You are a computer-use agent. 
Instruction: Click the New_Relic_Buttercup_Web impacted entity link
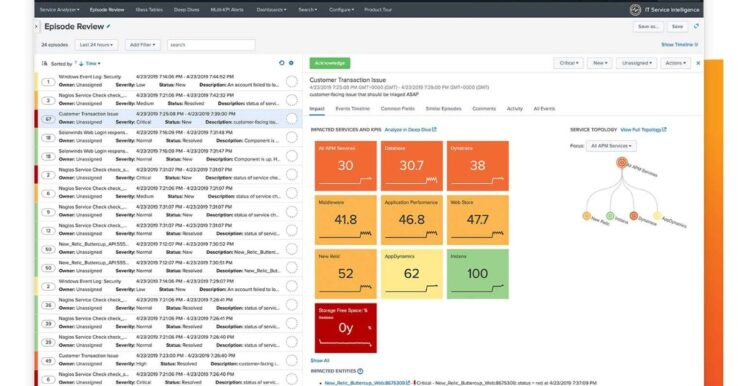(367, 383)
